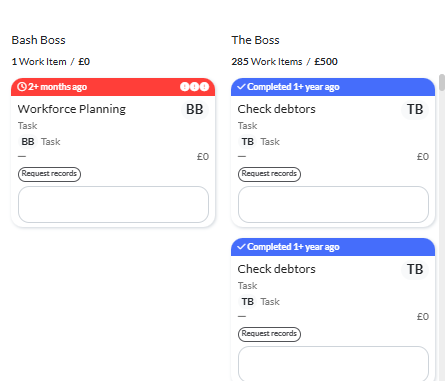Image resolution: width=445 pixels, height=381 pixels.
Task: Click the large TB avatar on second Check debtors
Action: [x=415, y=270]
